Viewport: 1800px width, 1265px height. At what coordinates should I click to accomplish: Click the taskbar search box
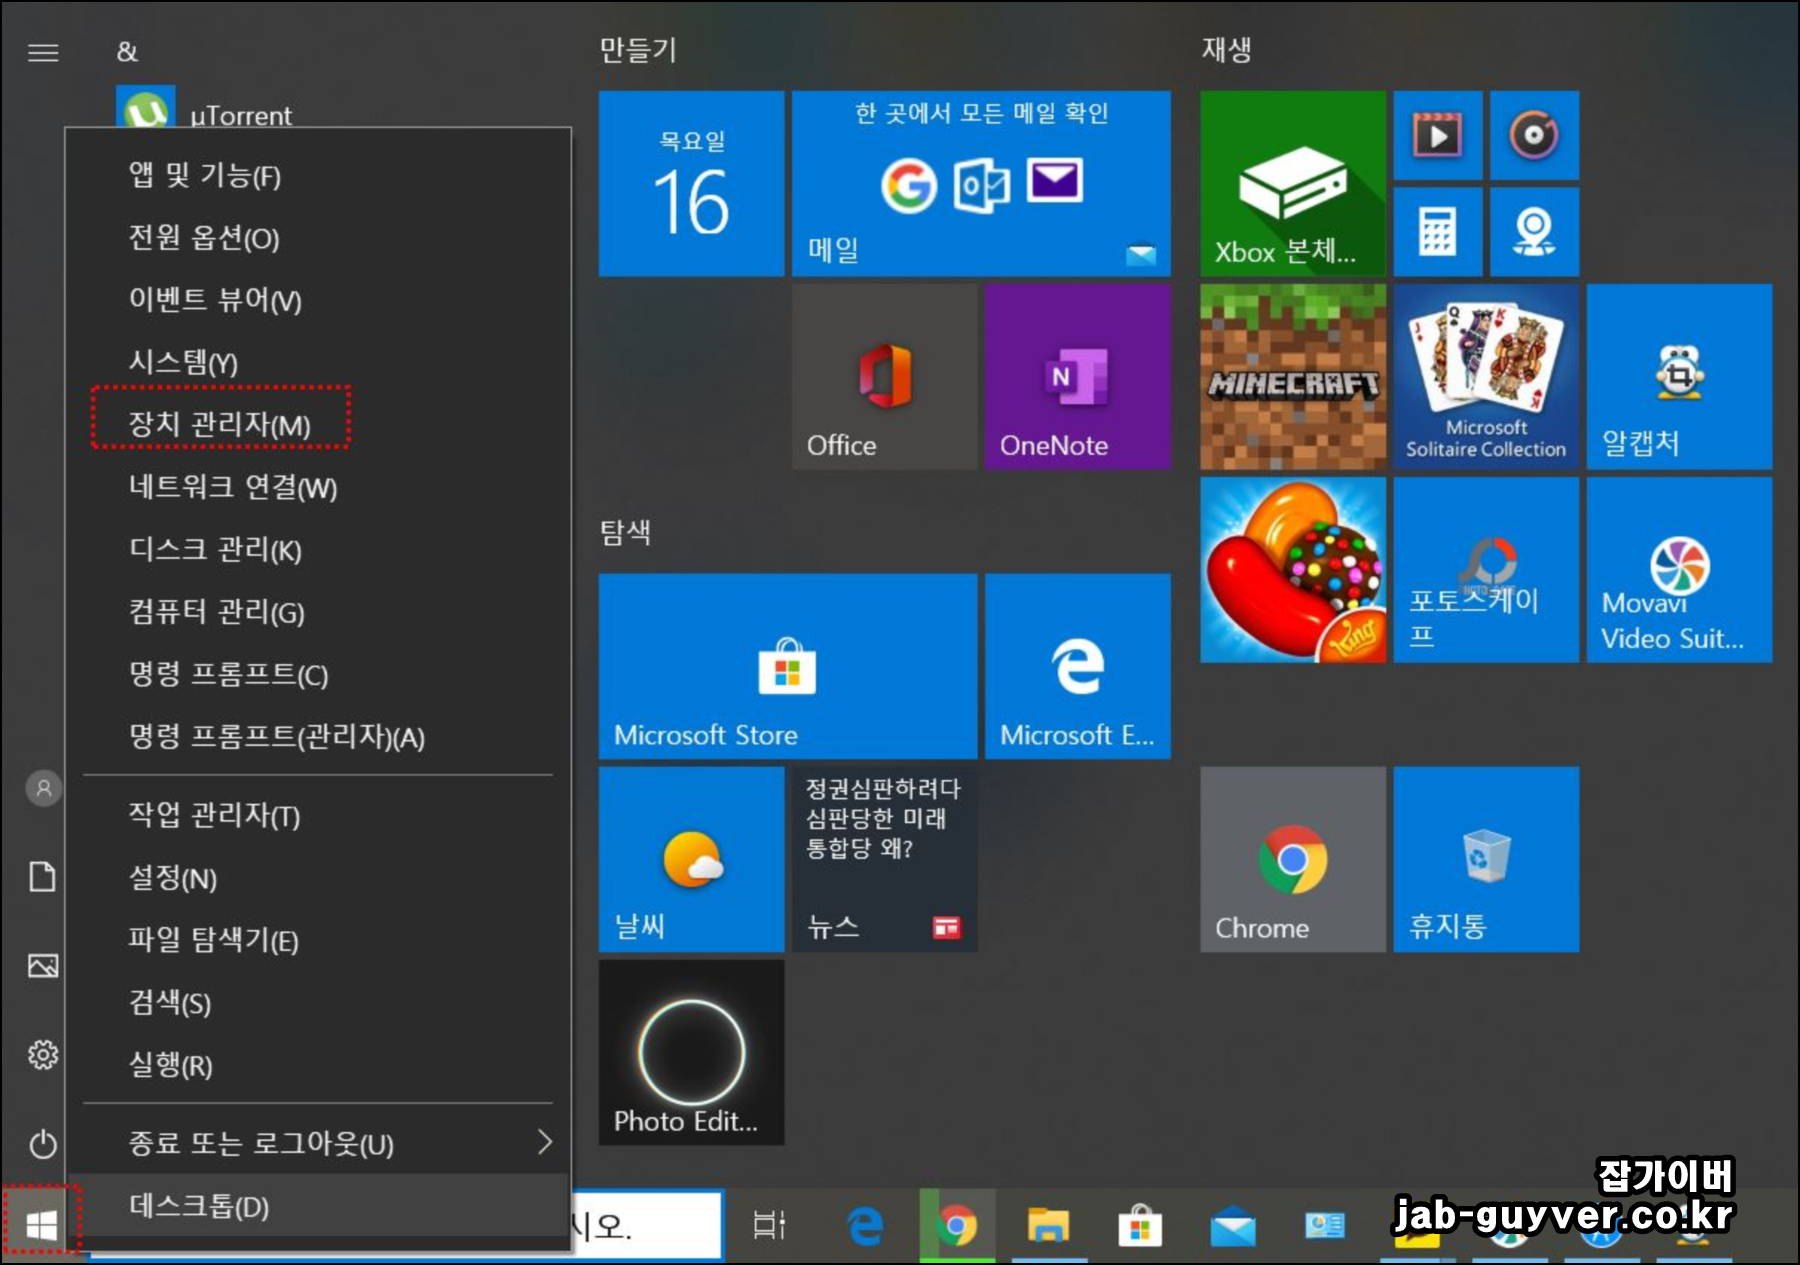[x=646, y=1224]
